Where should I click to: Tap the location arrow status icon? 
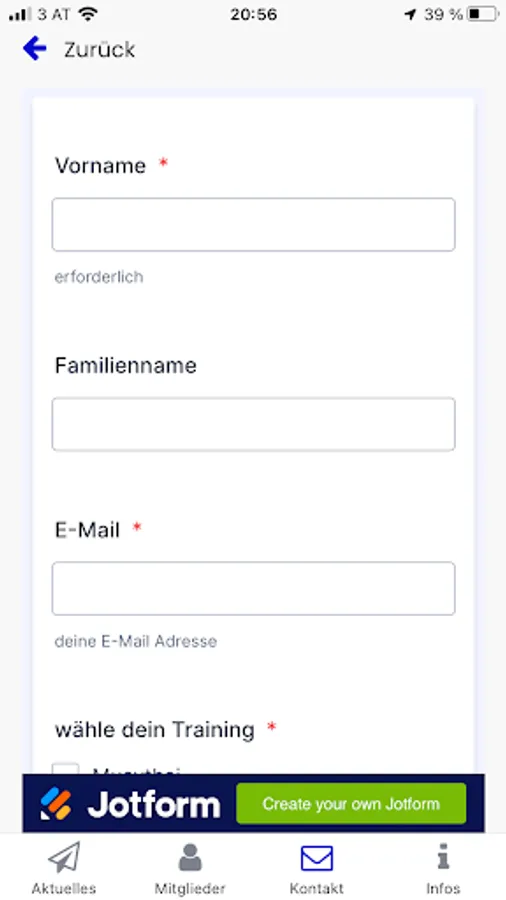coord(410,14)
